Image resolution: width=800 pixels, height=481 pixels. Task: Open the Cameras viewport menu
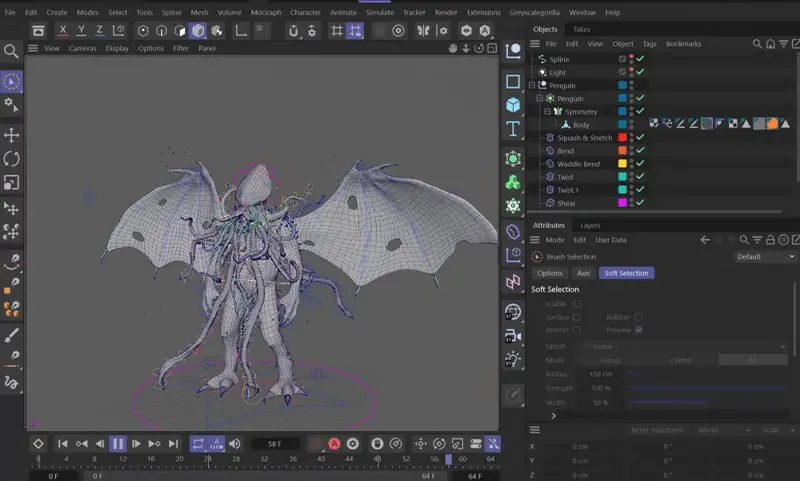point(82,48)
